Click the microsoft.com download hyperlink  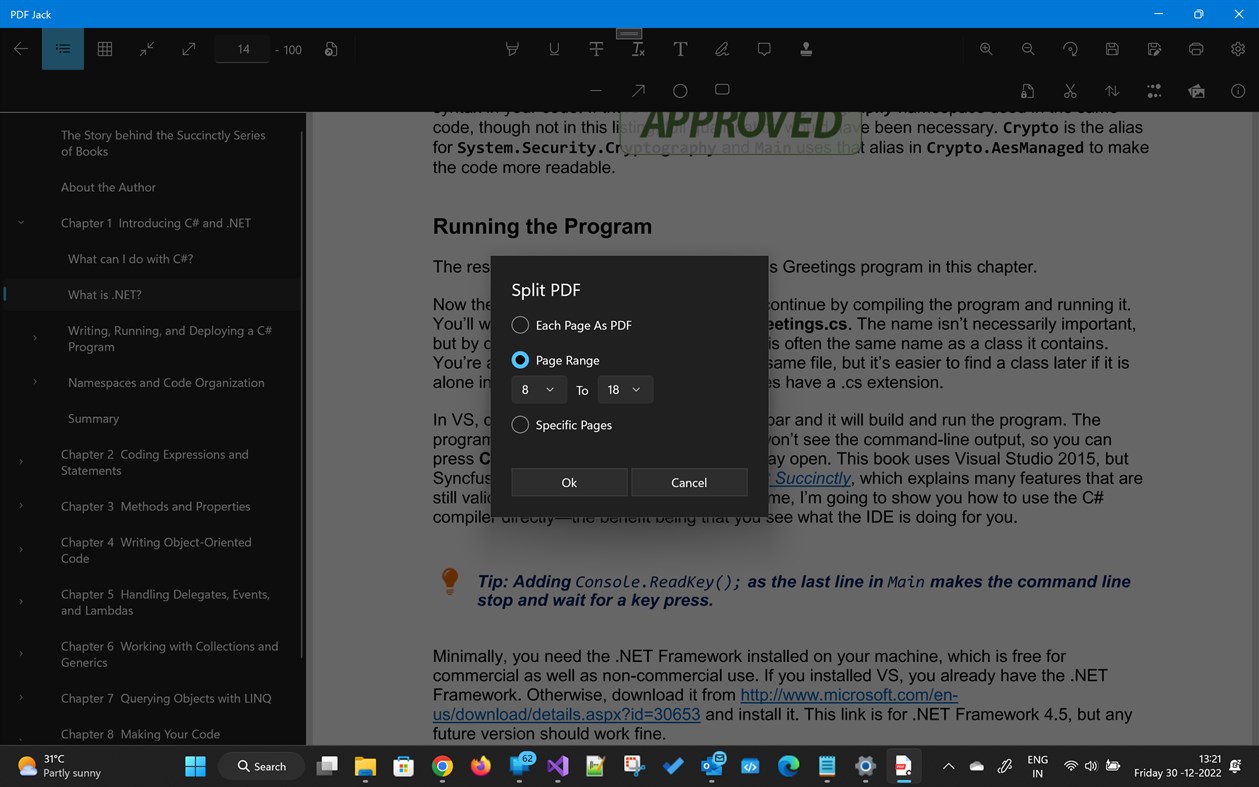(x=847, y=694)
